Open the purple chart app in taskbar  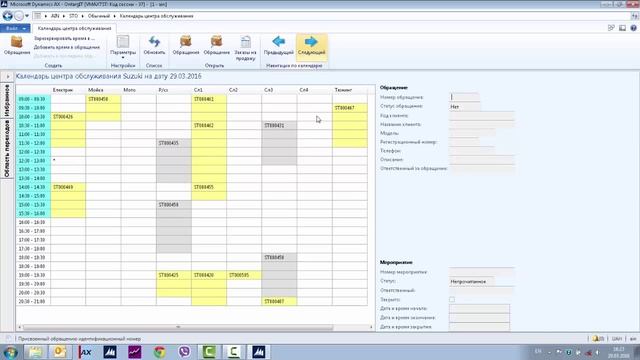click(x=135, y=352)
